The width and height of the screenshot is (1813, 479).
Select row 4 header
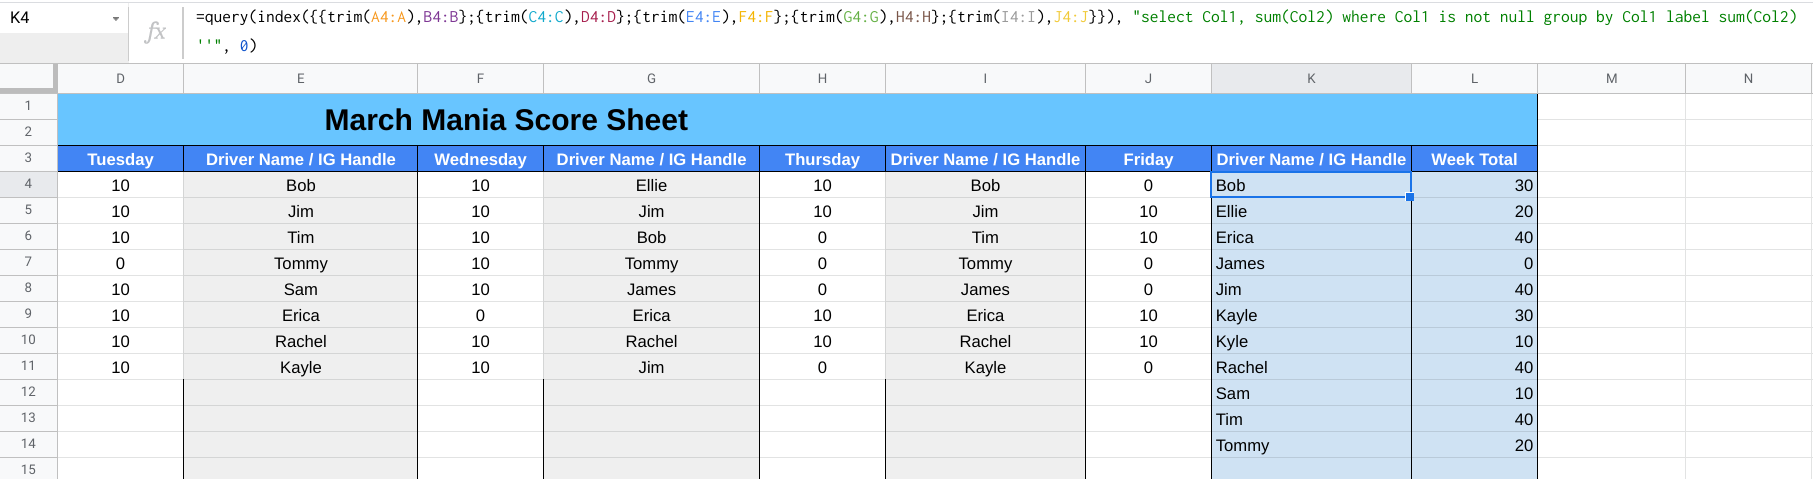pyautogui.click(x=28, y=184)
